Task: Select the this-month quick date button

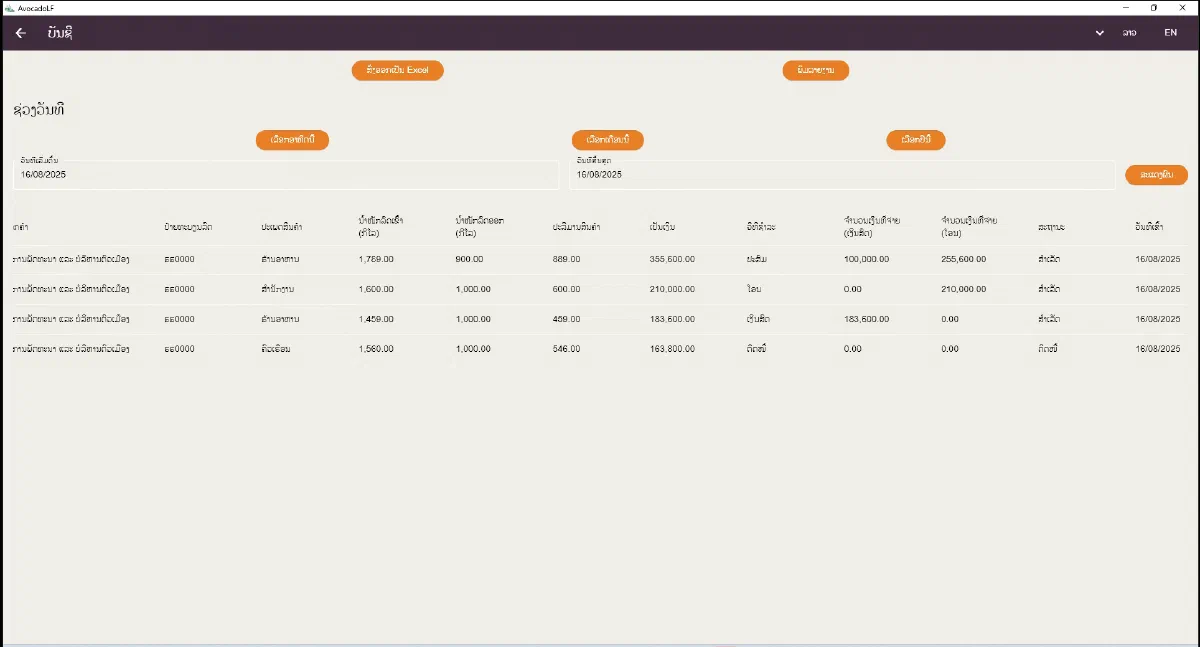Action: [x=608, y=140]
